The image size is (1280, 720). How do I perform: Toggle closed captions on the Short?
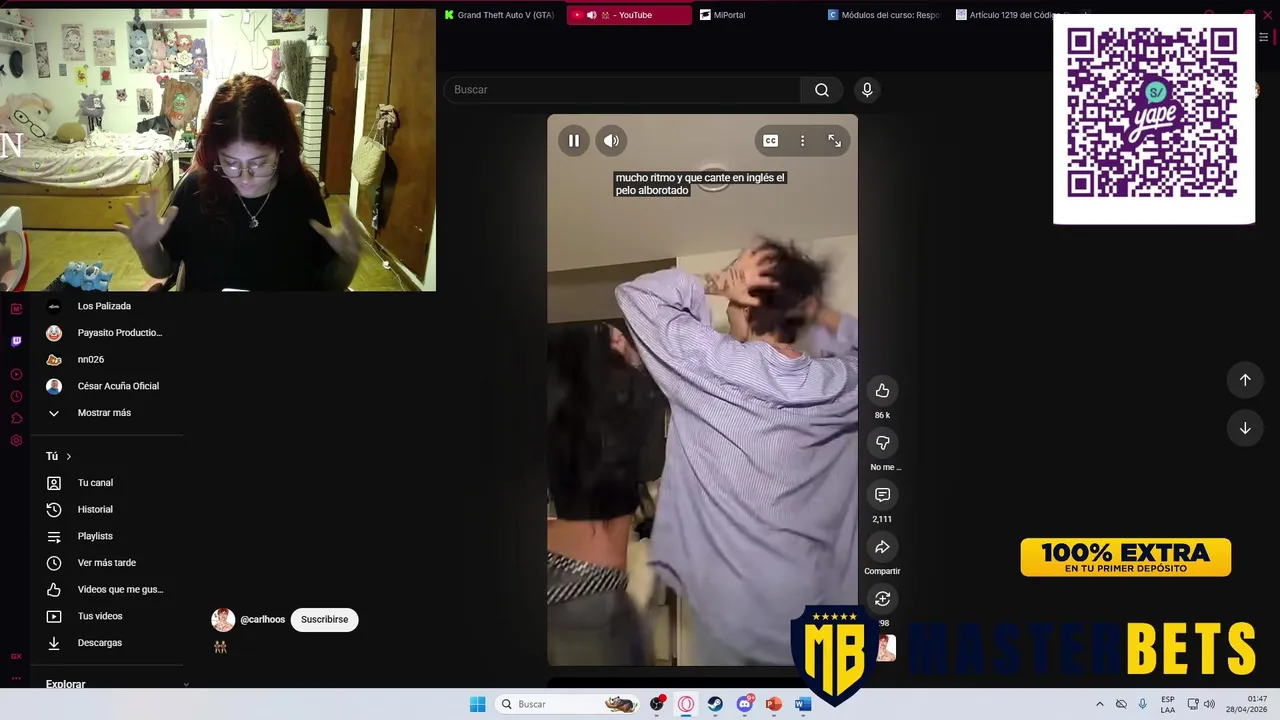pos(770,141)
